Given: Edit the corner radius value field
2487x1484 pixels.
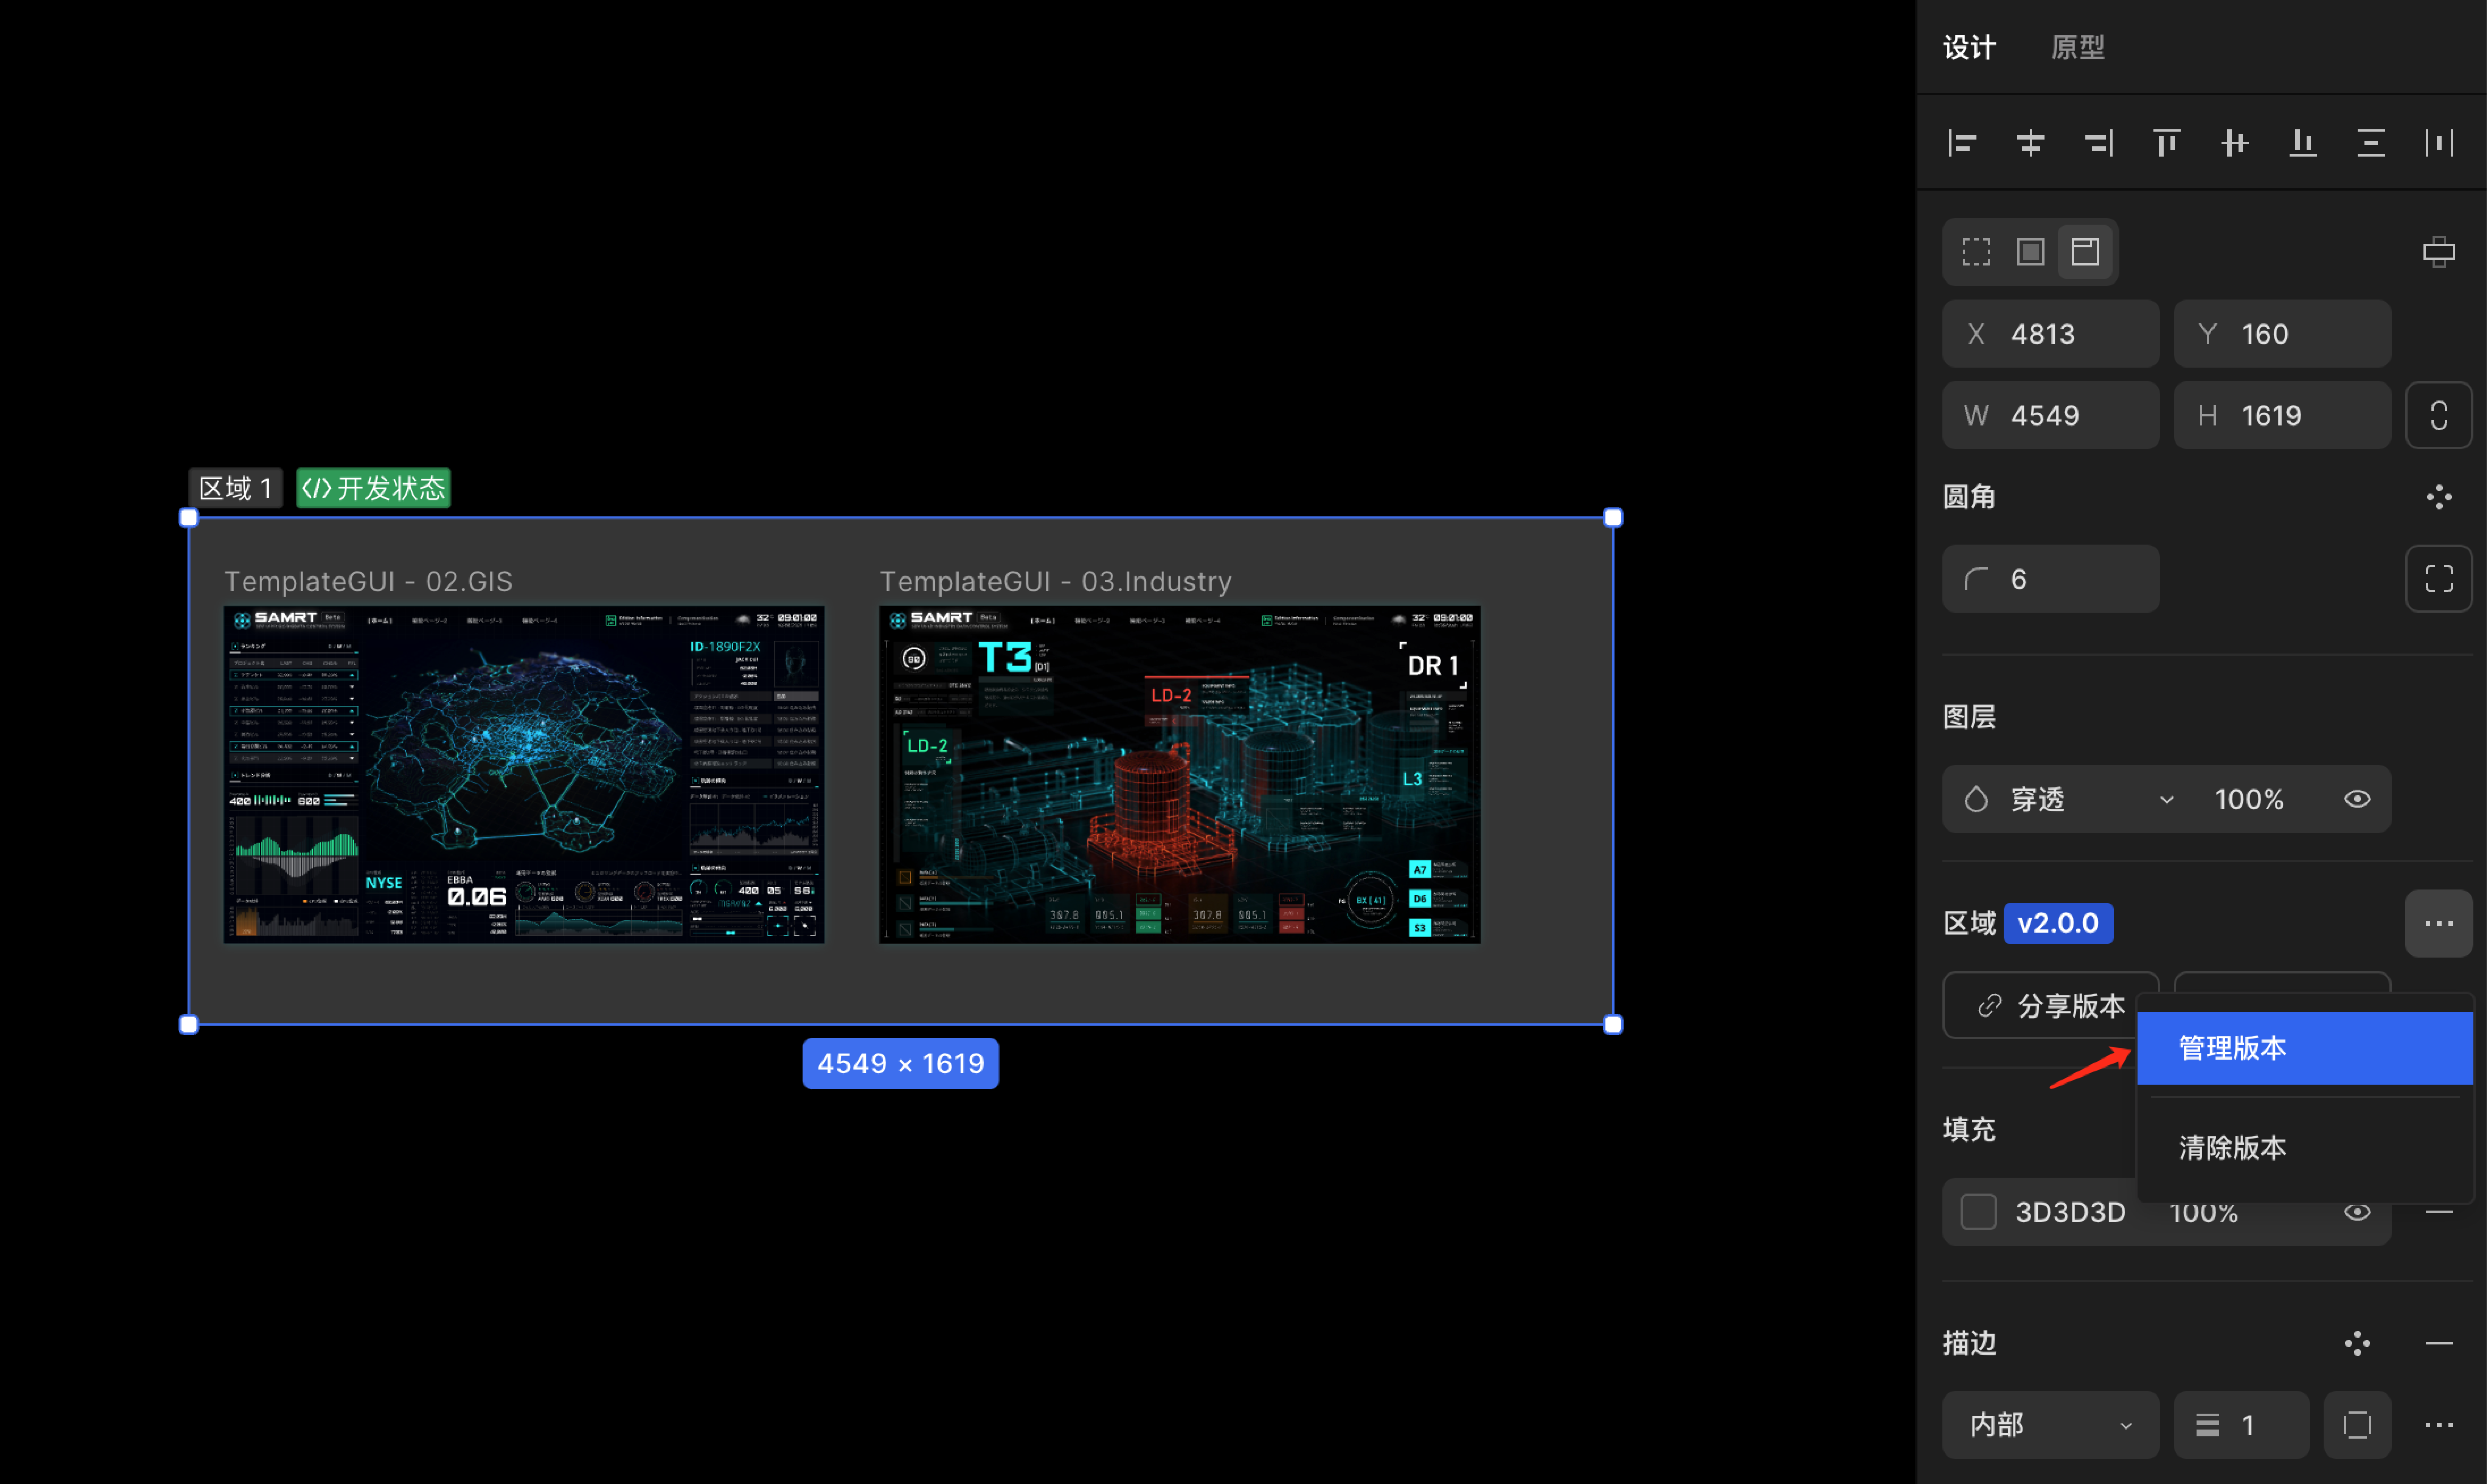Looking at the screenshot, I should 2050,579.
